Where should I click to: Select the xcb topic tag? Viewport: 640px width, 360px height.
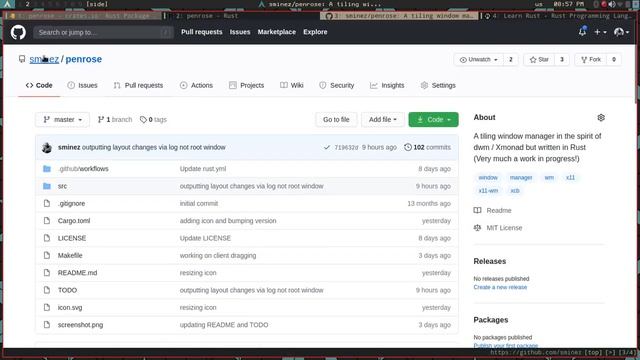coord(515,191)
